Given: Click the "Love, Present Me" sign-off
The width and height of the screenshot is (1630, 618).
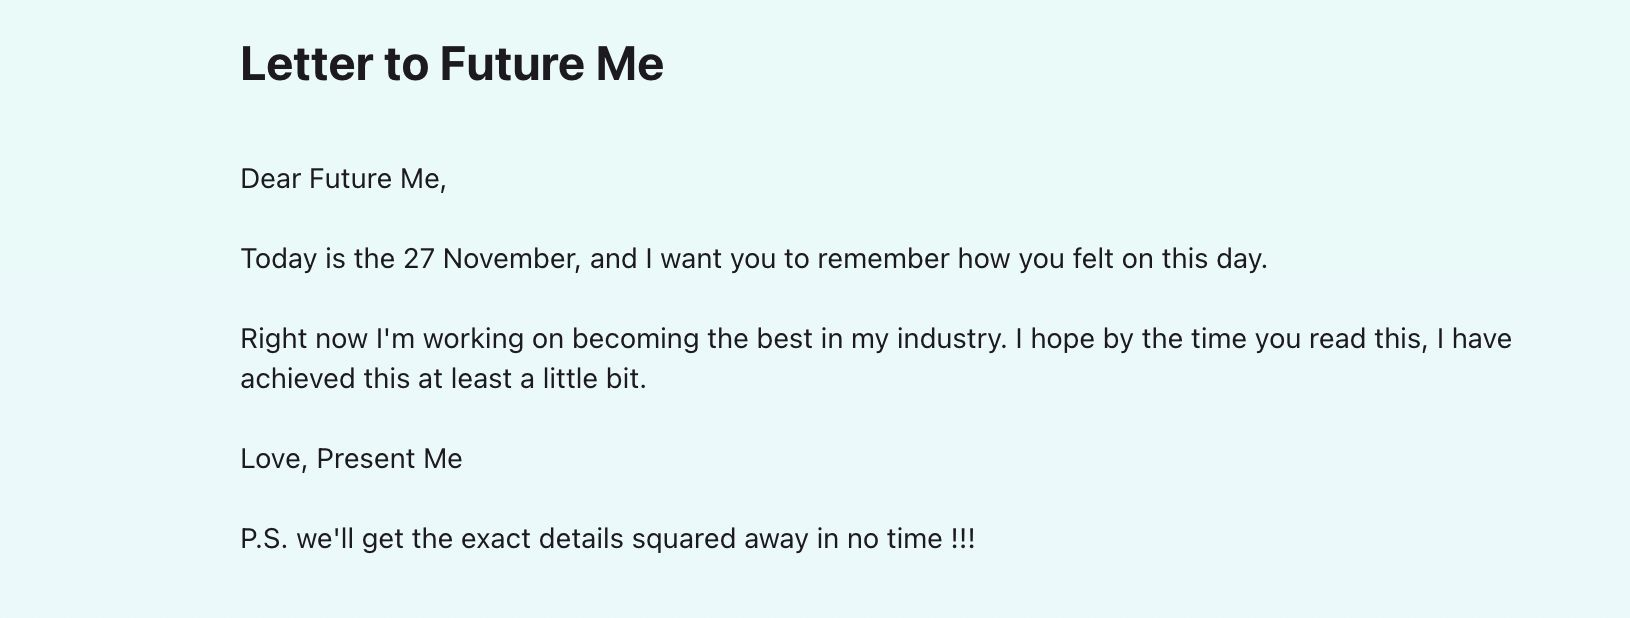Looking at the screenshot, I should [351, 459].
